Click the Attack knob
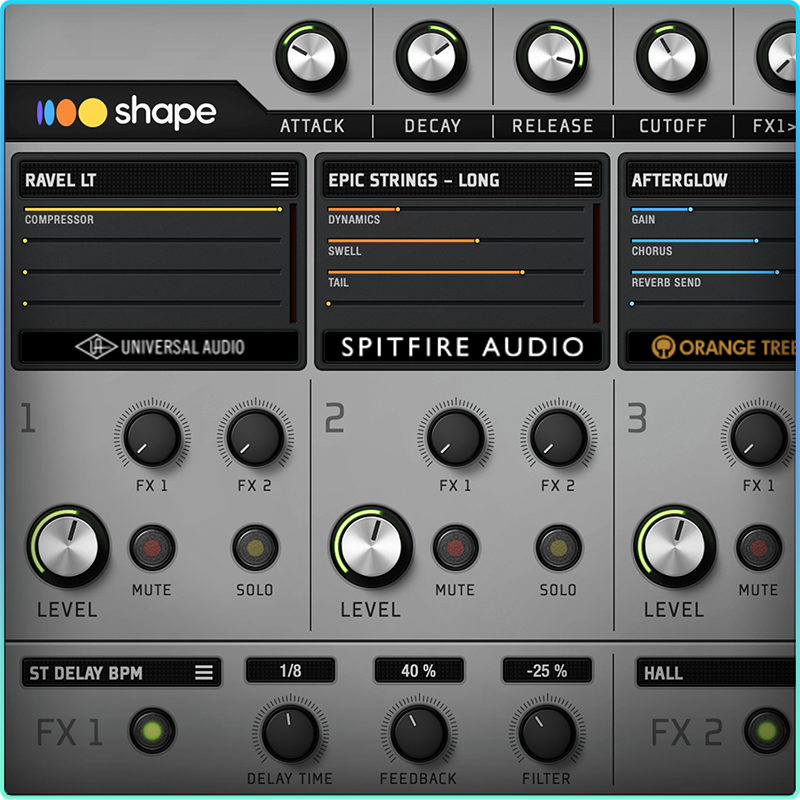This screenshot has width=800, height=800. tap(311, 57)
